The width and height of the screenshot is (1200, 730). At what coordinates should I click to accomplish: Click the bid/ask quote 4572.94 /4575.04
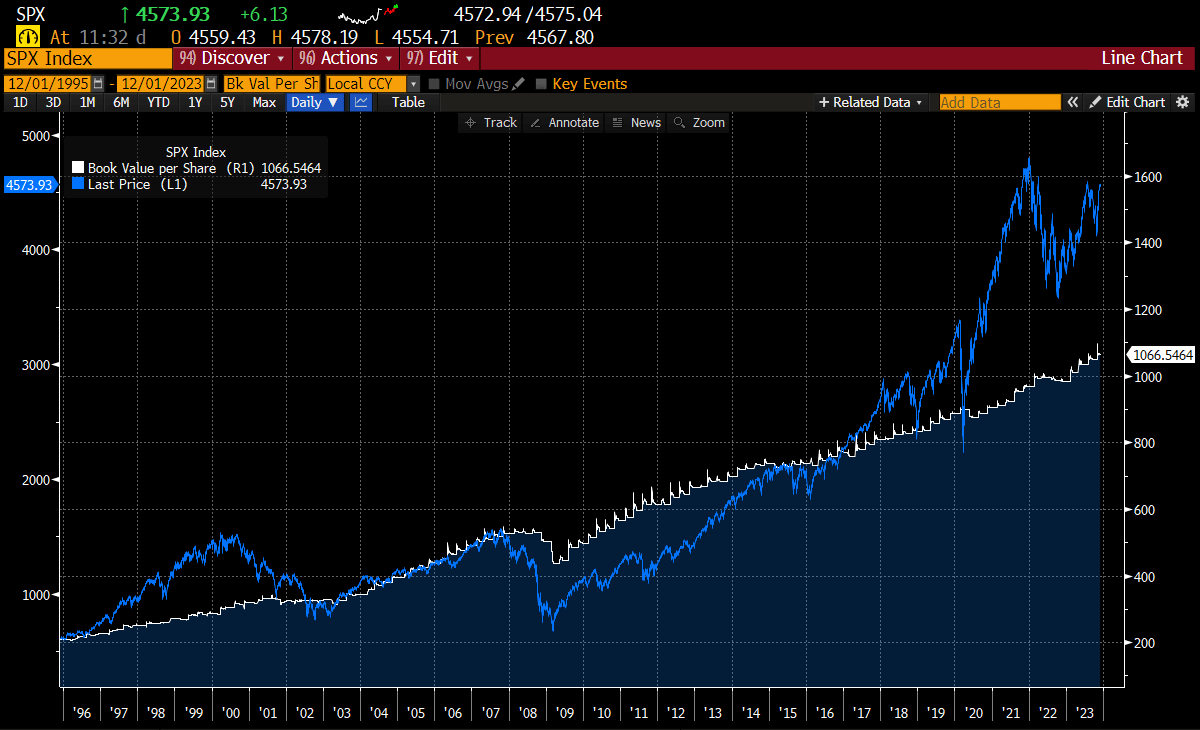point(527,14)
